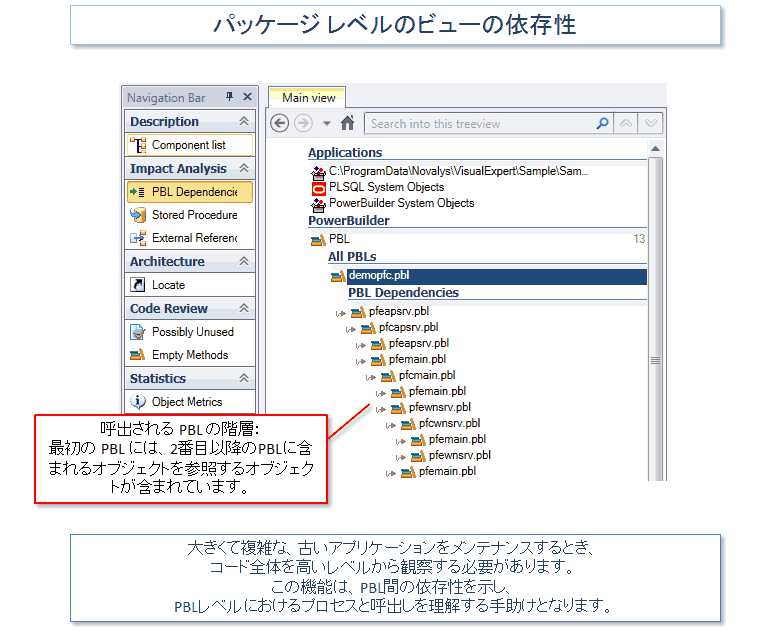This screenshot has height=632, width=777.
Task: Open Stored Procedure impact analysis item
Action: click(x=194, y=215)
